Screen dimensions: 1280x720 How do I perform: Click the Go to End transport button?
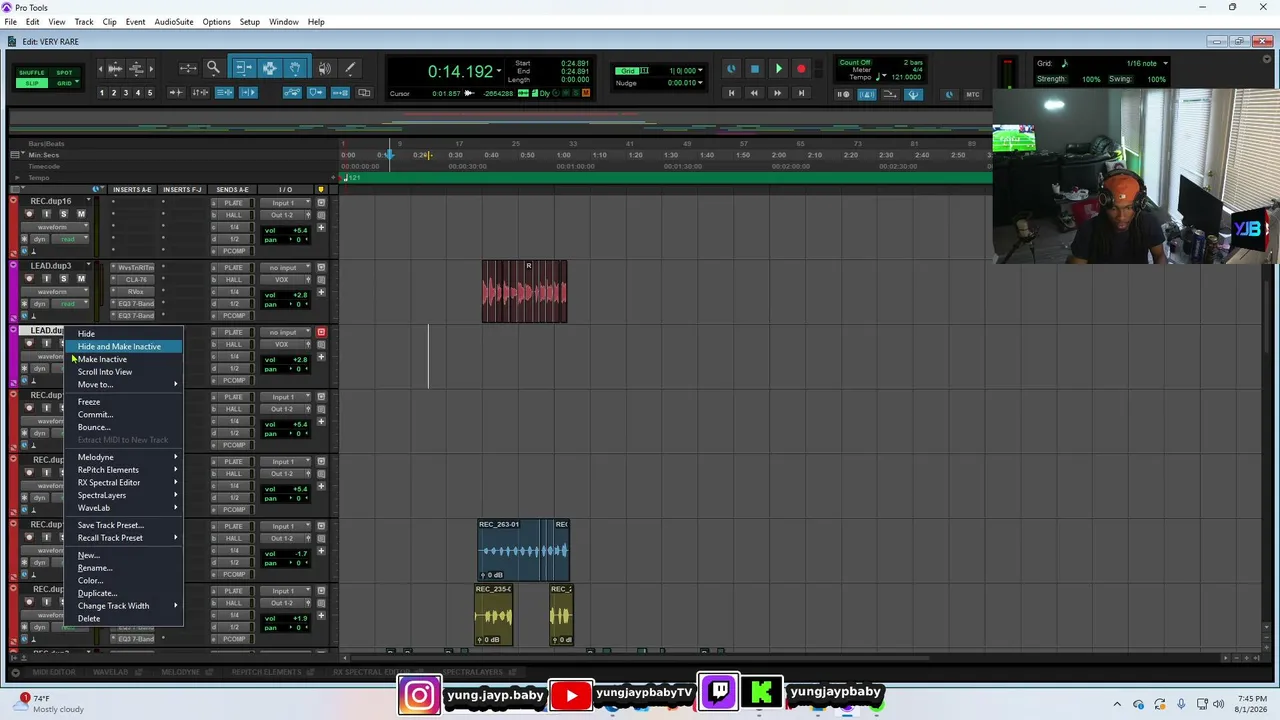[800, 93]
